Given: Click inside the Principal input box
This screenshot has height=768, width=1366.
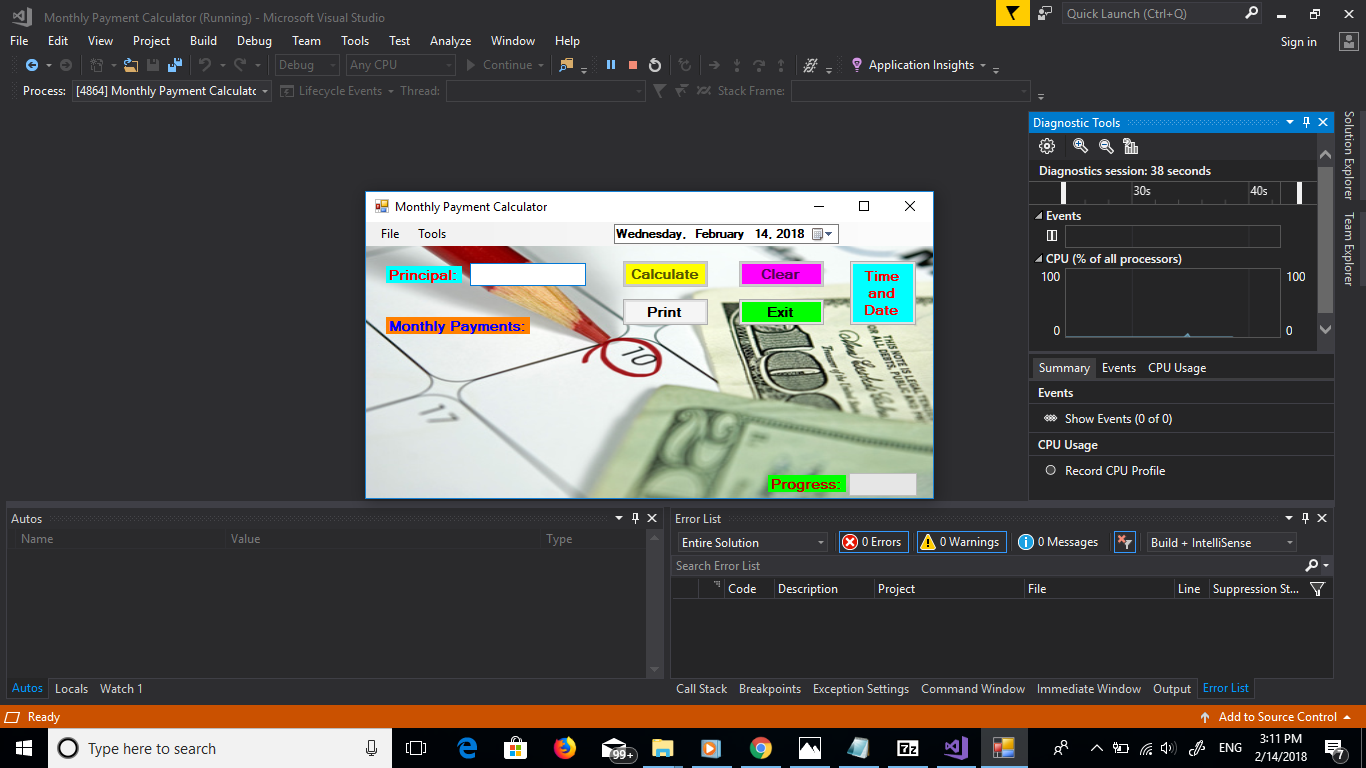Looking at the screenshot, I should click(x=527, y=273).
